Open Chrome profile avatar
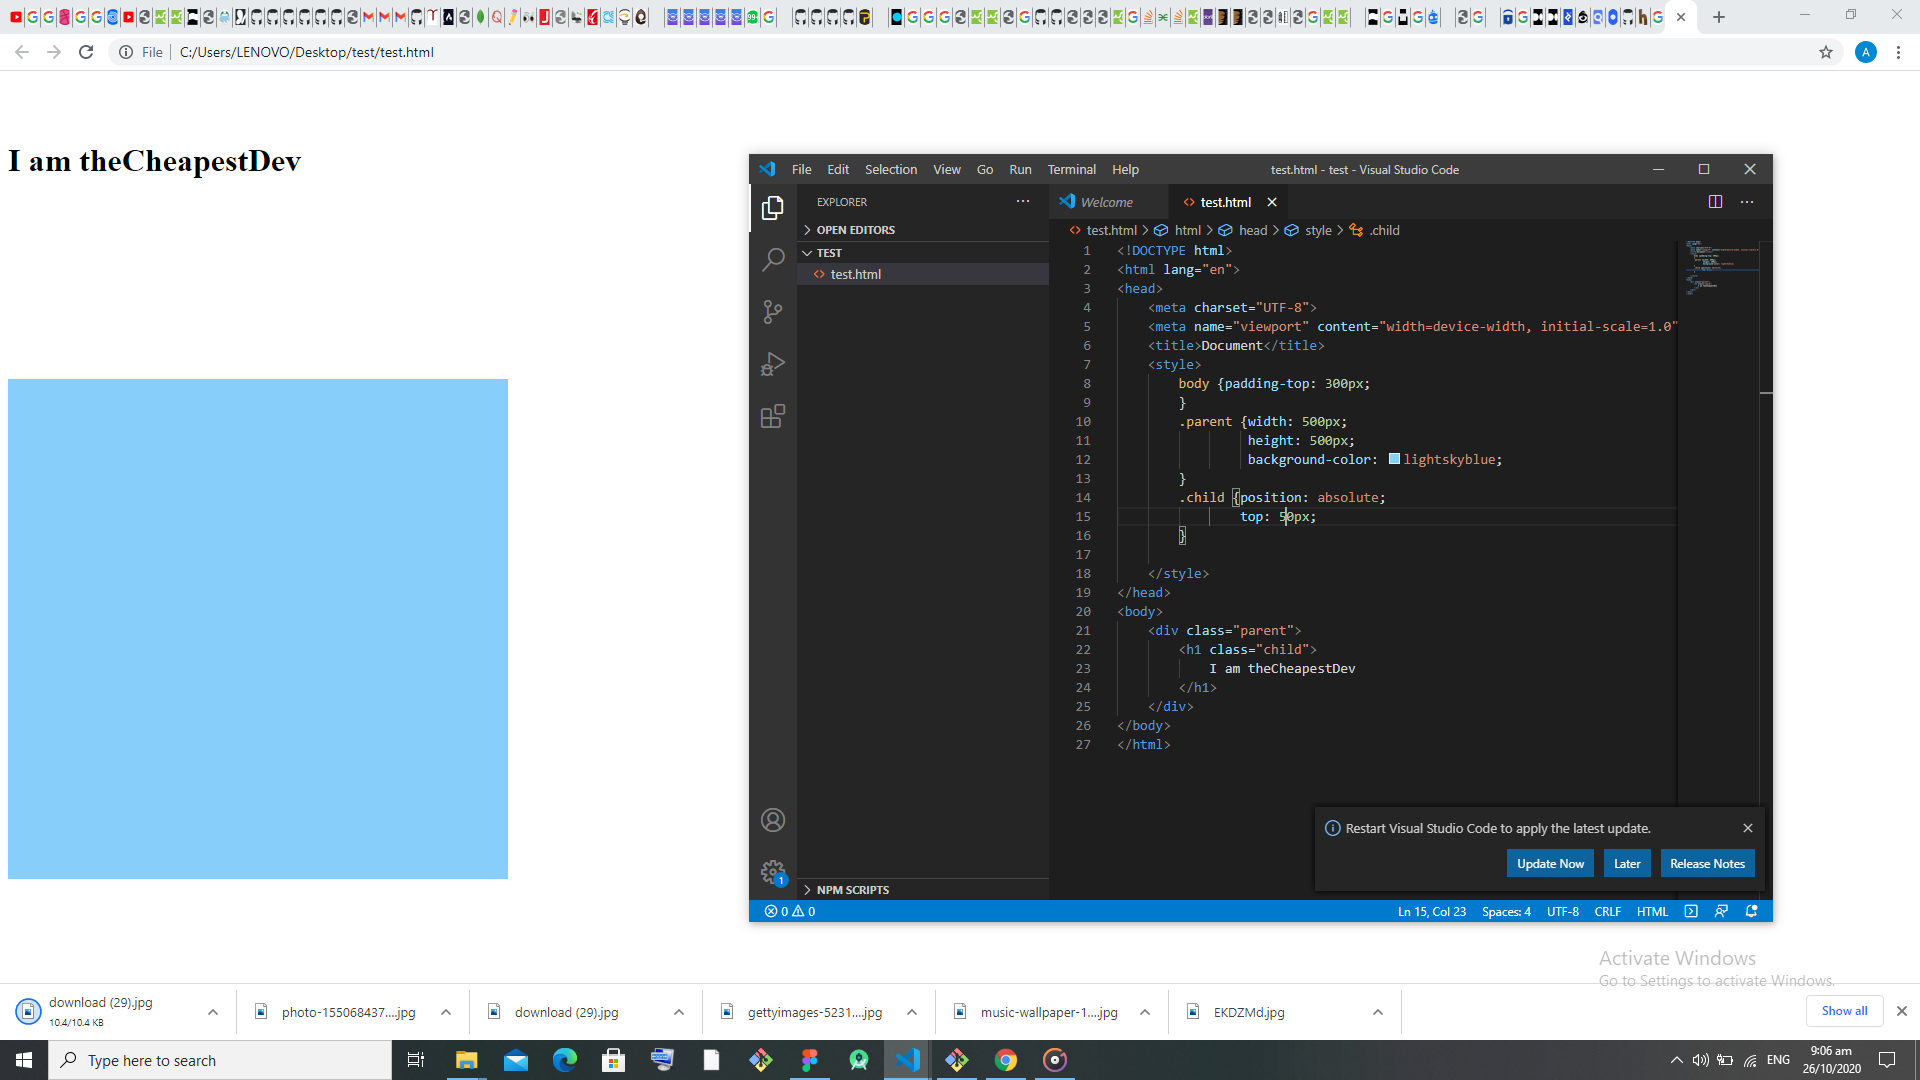Viewport: 1920px width, 1080px height. pos(1865,52)
